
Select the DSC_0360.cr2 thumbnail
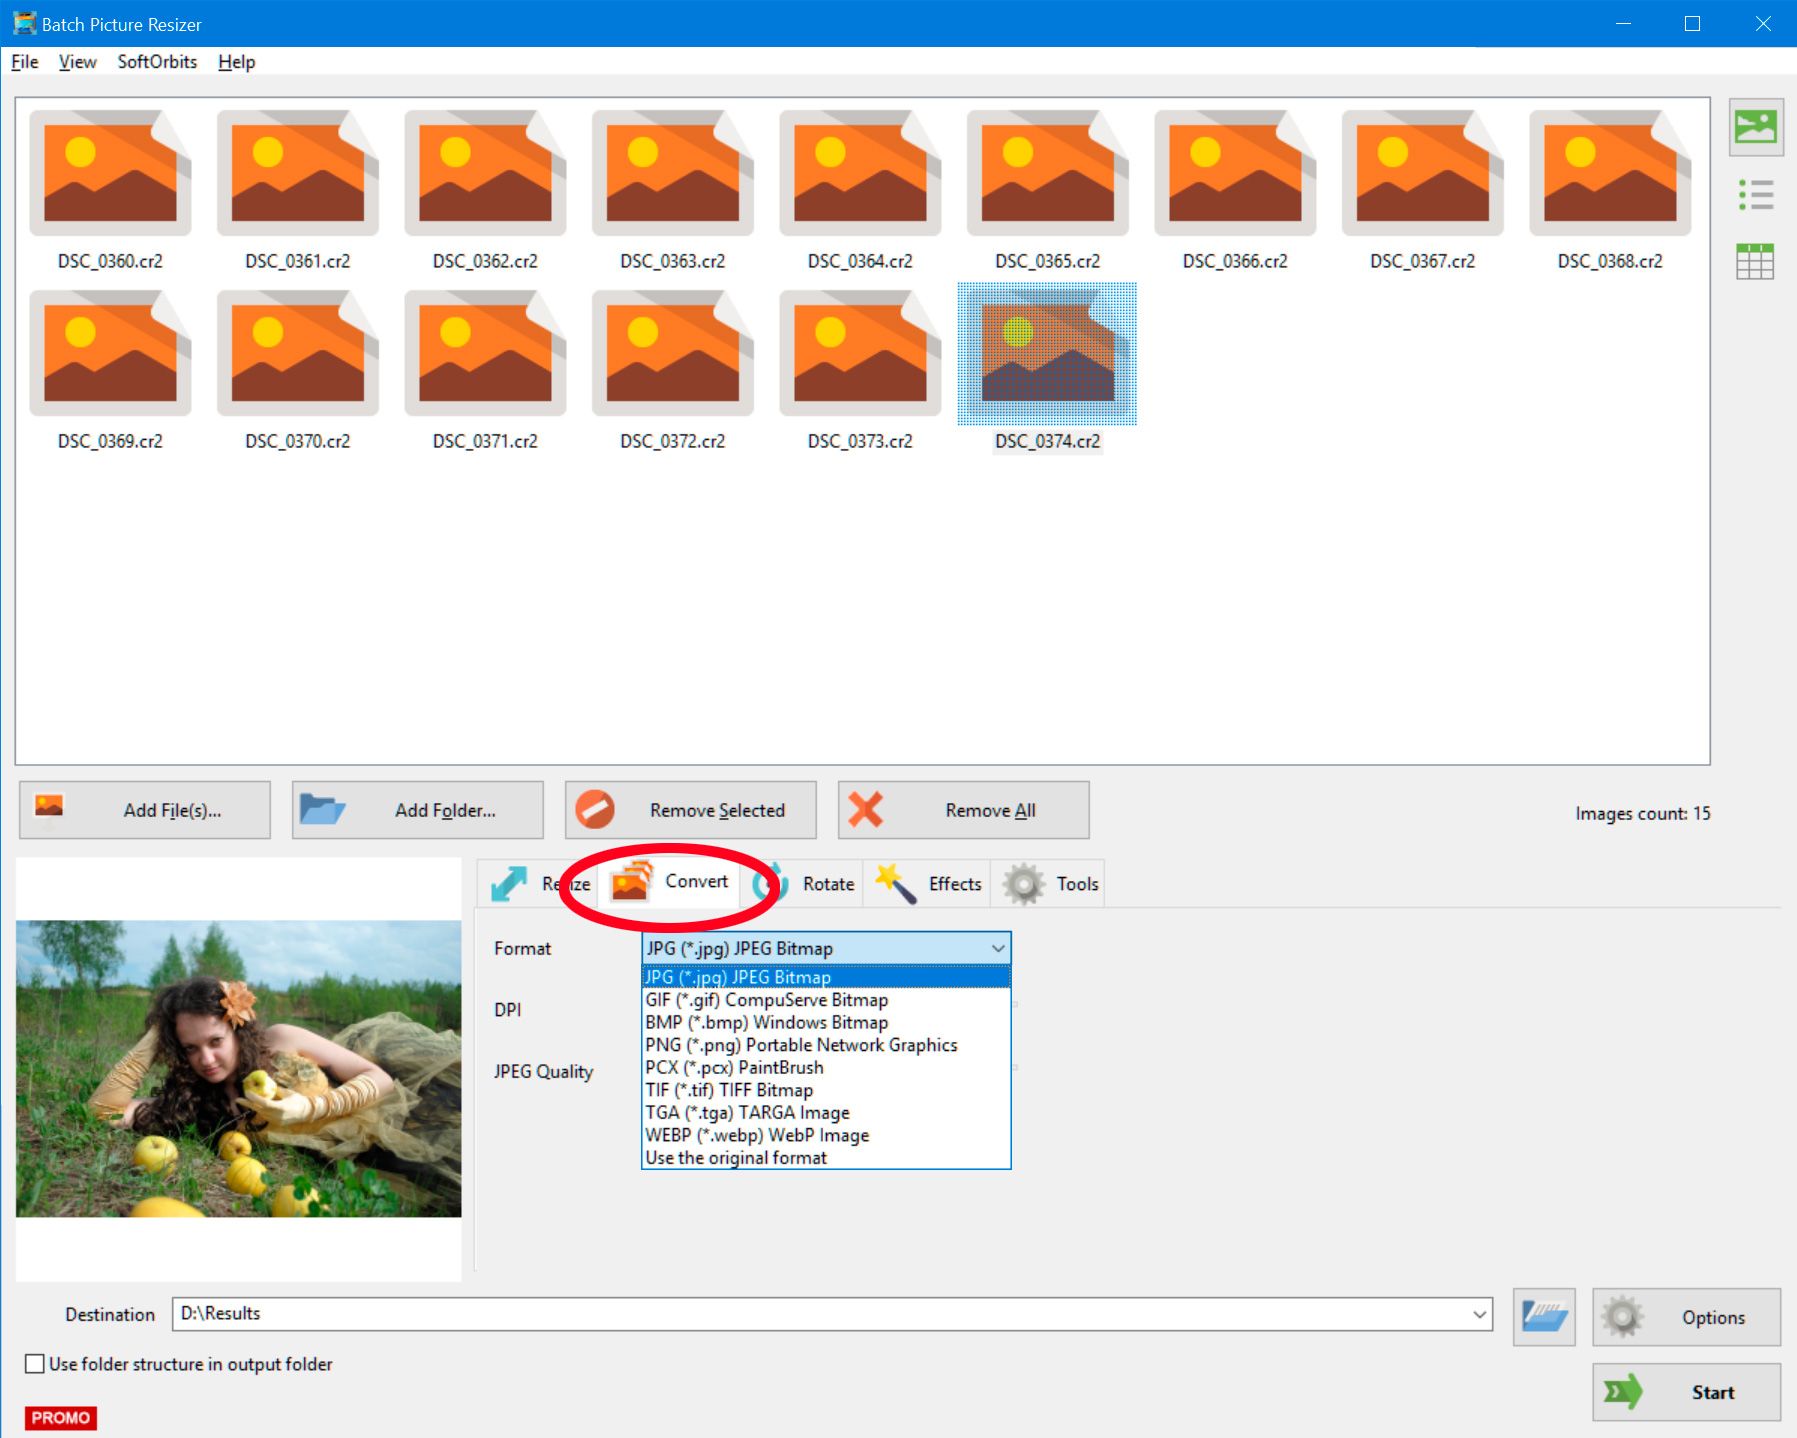pos(110,175)
